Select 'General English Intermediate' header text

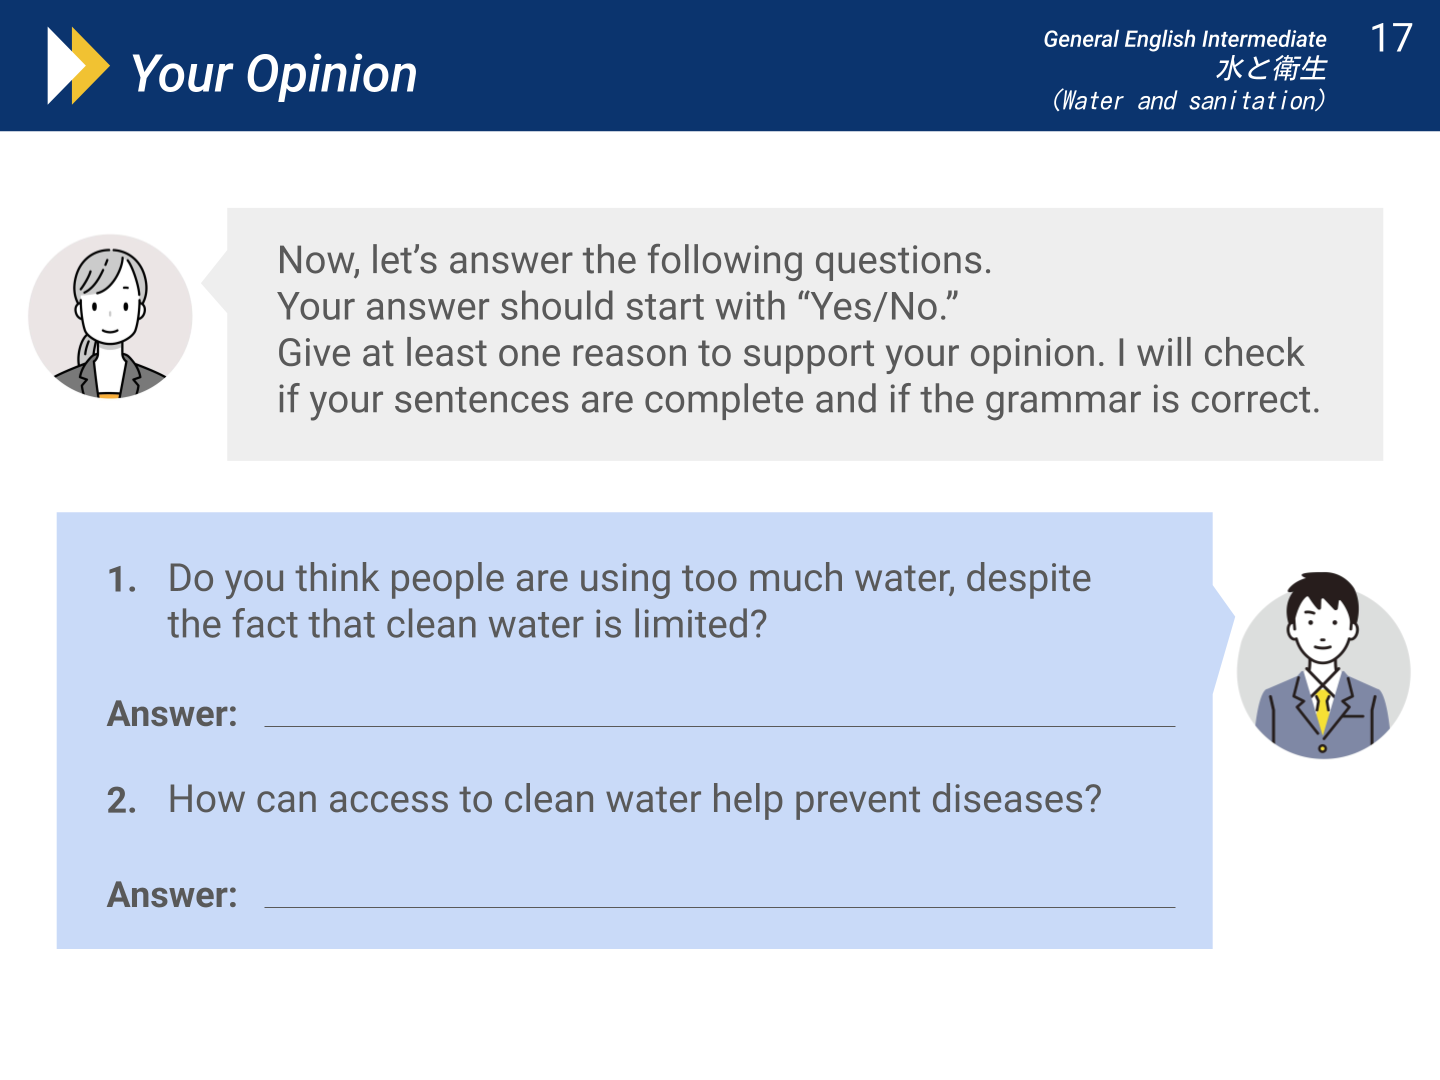click(1185, 39)
